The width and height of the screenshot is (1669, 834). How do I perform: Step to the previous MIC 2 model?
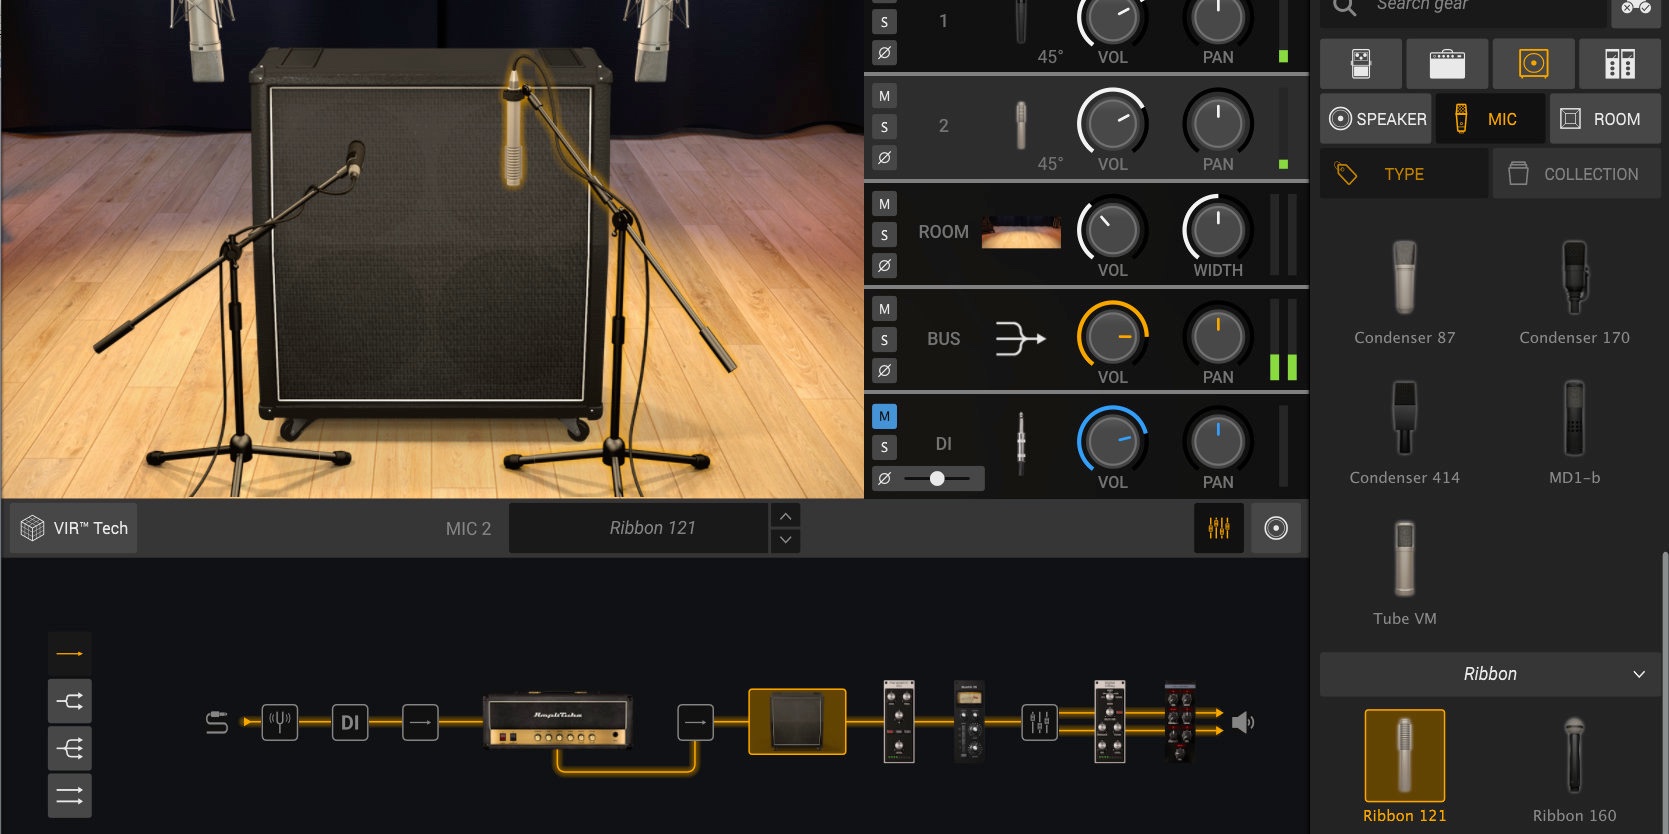coord(786,516)
